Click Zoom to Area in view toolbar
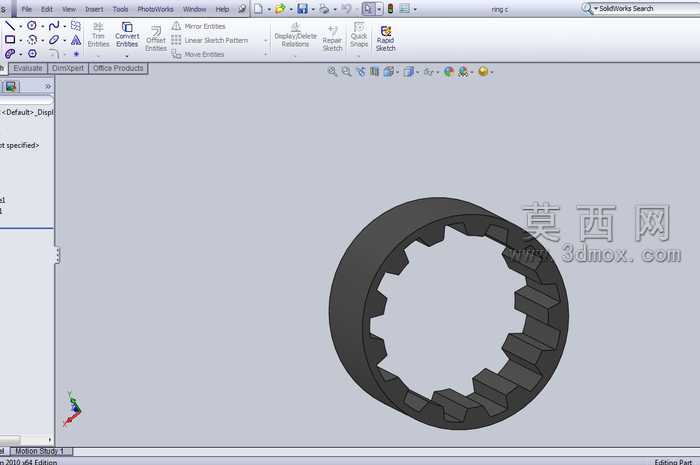Screen dimensions: 700x465 click(x=346, y=71)
